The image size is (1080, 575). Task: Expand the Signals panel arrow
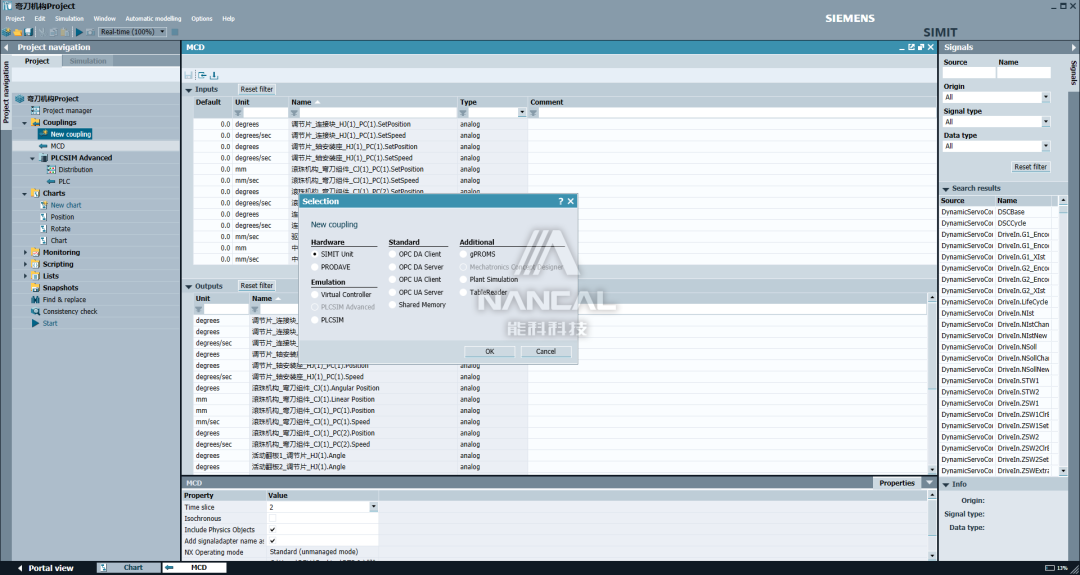[x=1074, y=48]
